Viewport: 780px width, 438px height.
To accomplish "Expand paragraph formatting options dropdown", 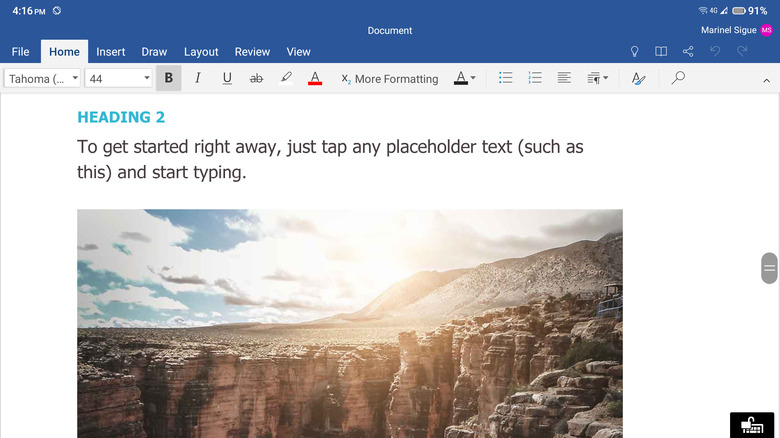I will coord(597,78).
